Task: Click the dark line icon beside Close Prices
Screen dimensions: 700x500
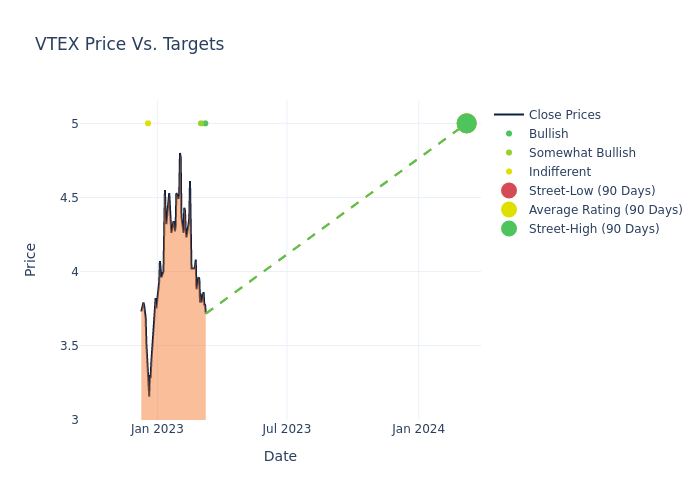Action: (x=509, y=115)
